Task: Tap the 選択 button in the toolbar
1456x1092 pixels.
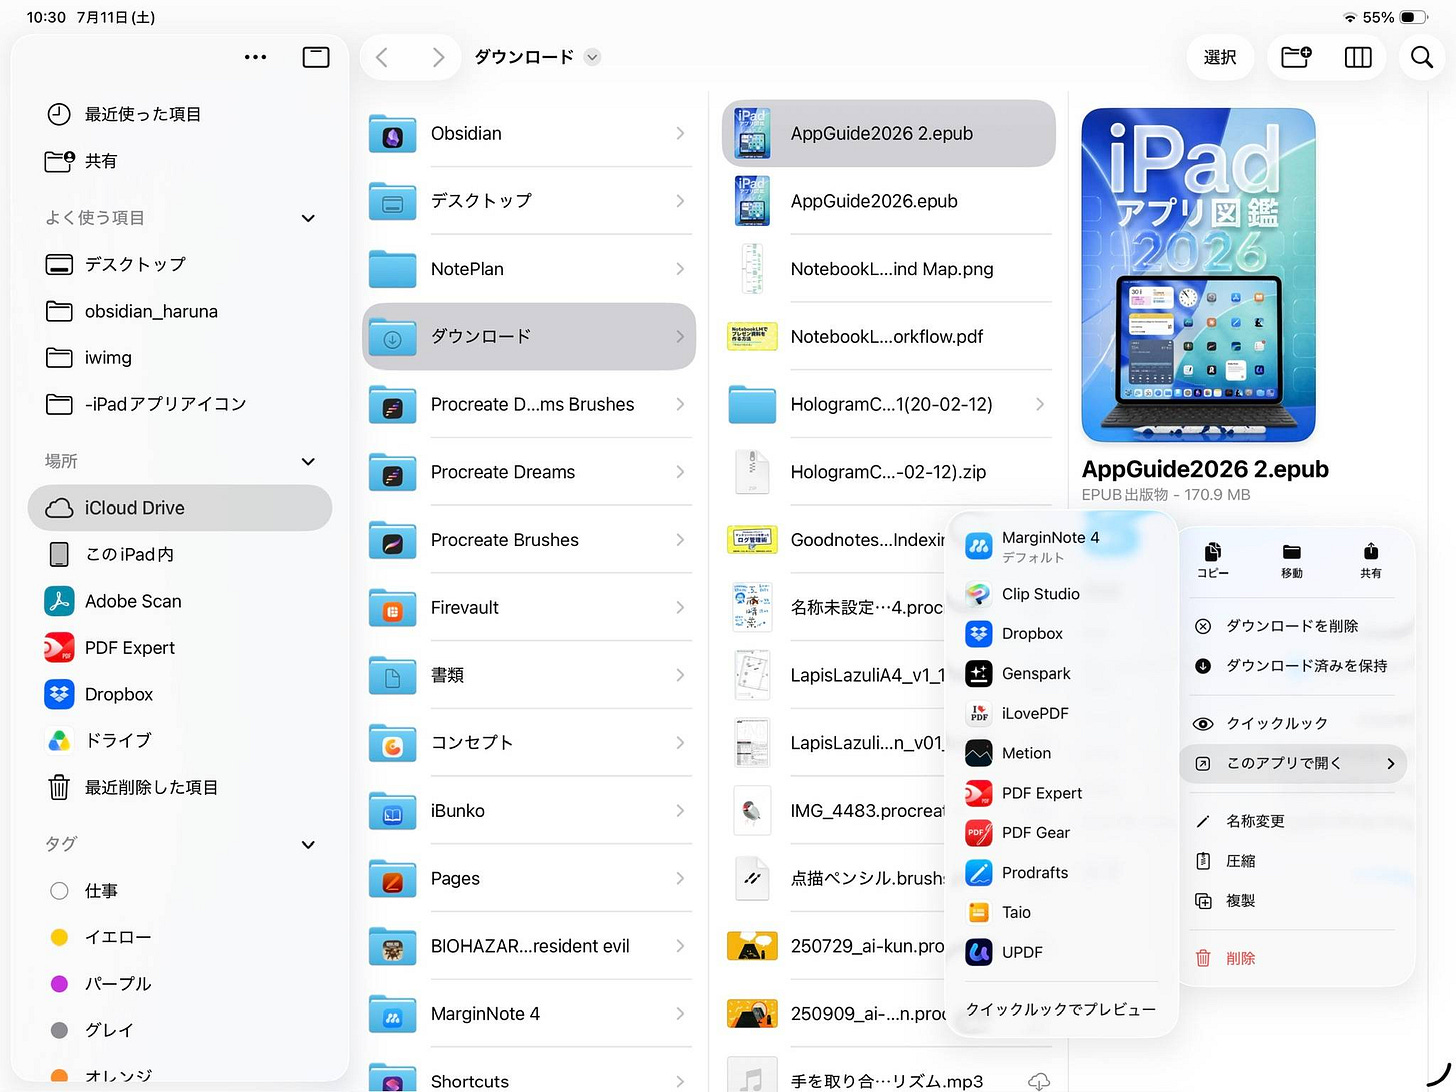Action: click(1220, 57)
